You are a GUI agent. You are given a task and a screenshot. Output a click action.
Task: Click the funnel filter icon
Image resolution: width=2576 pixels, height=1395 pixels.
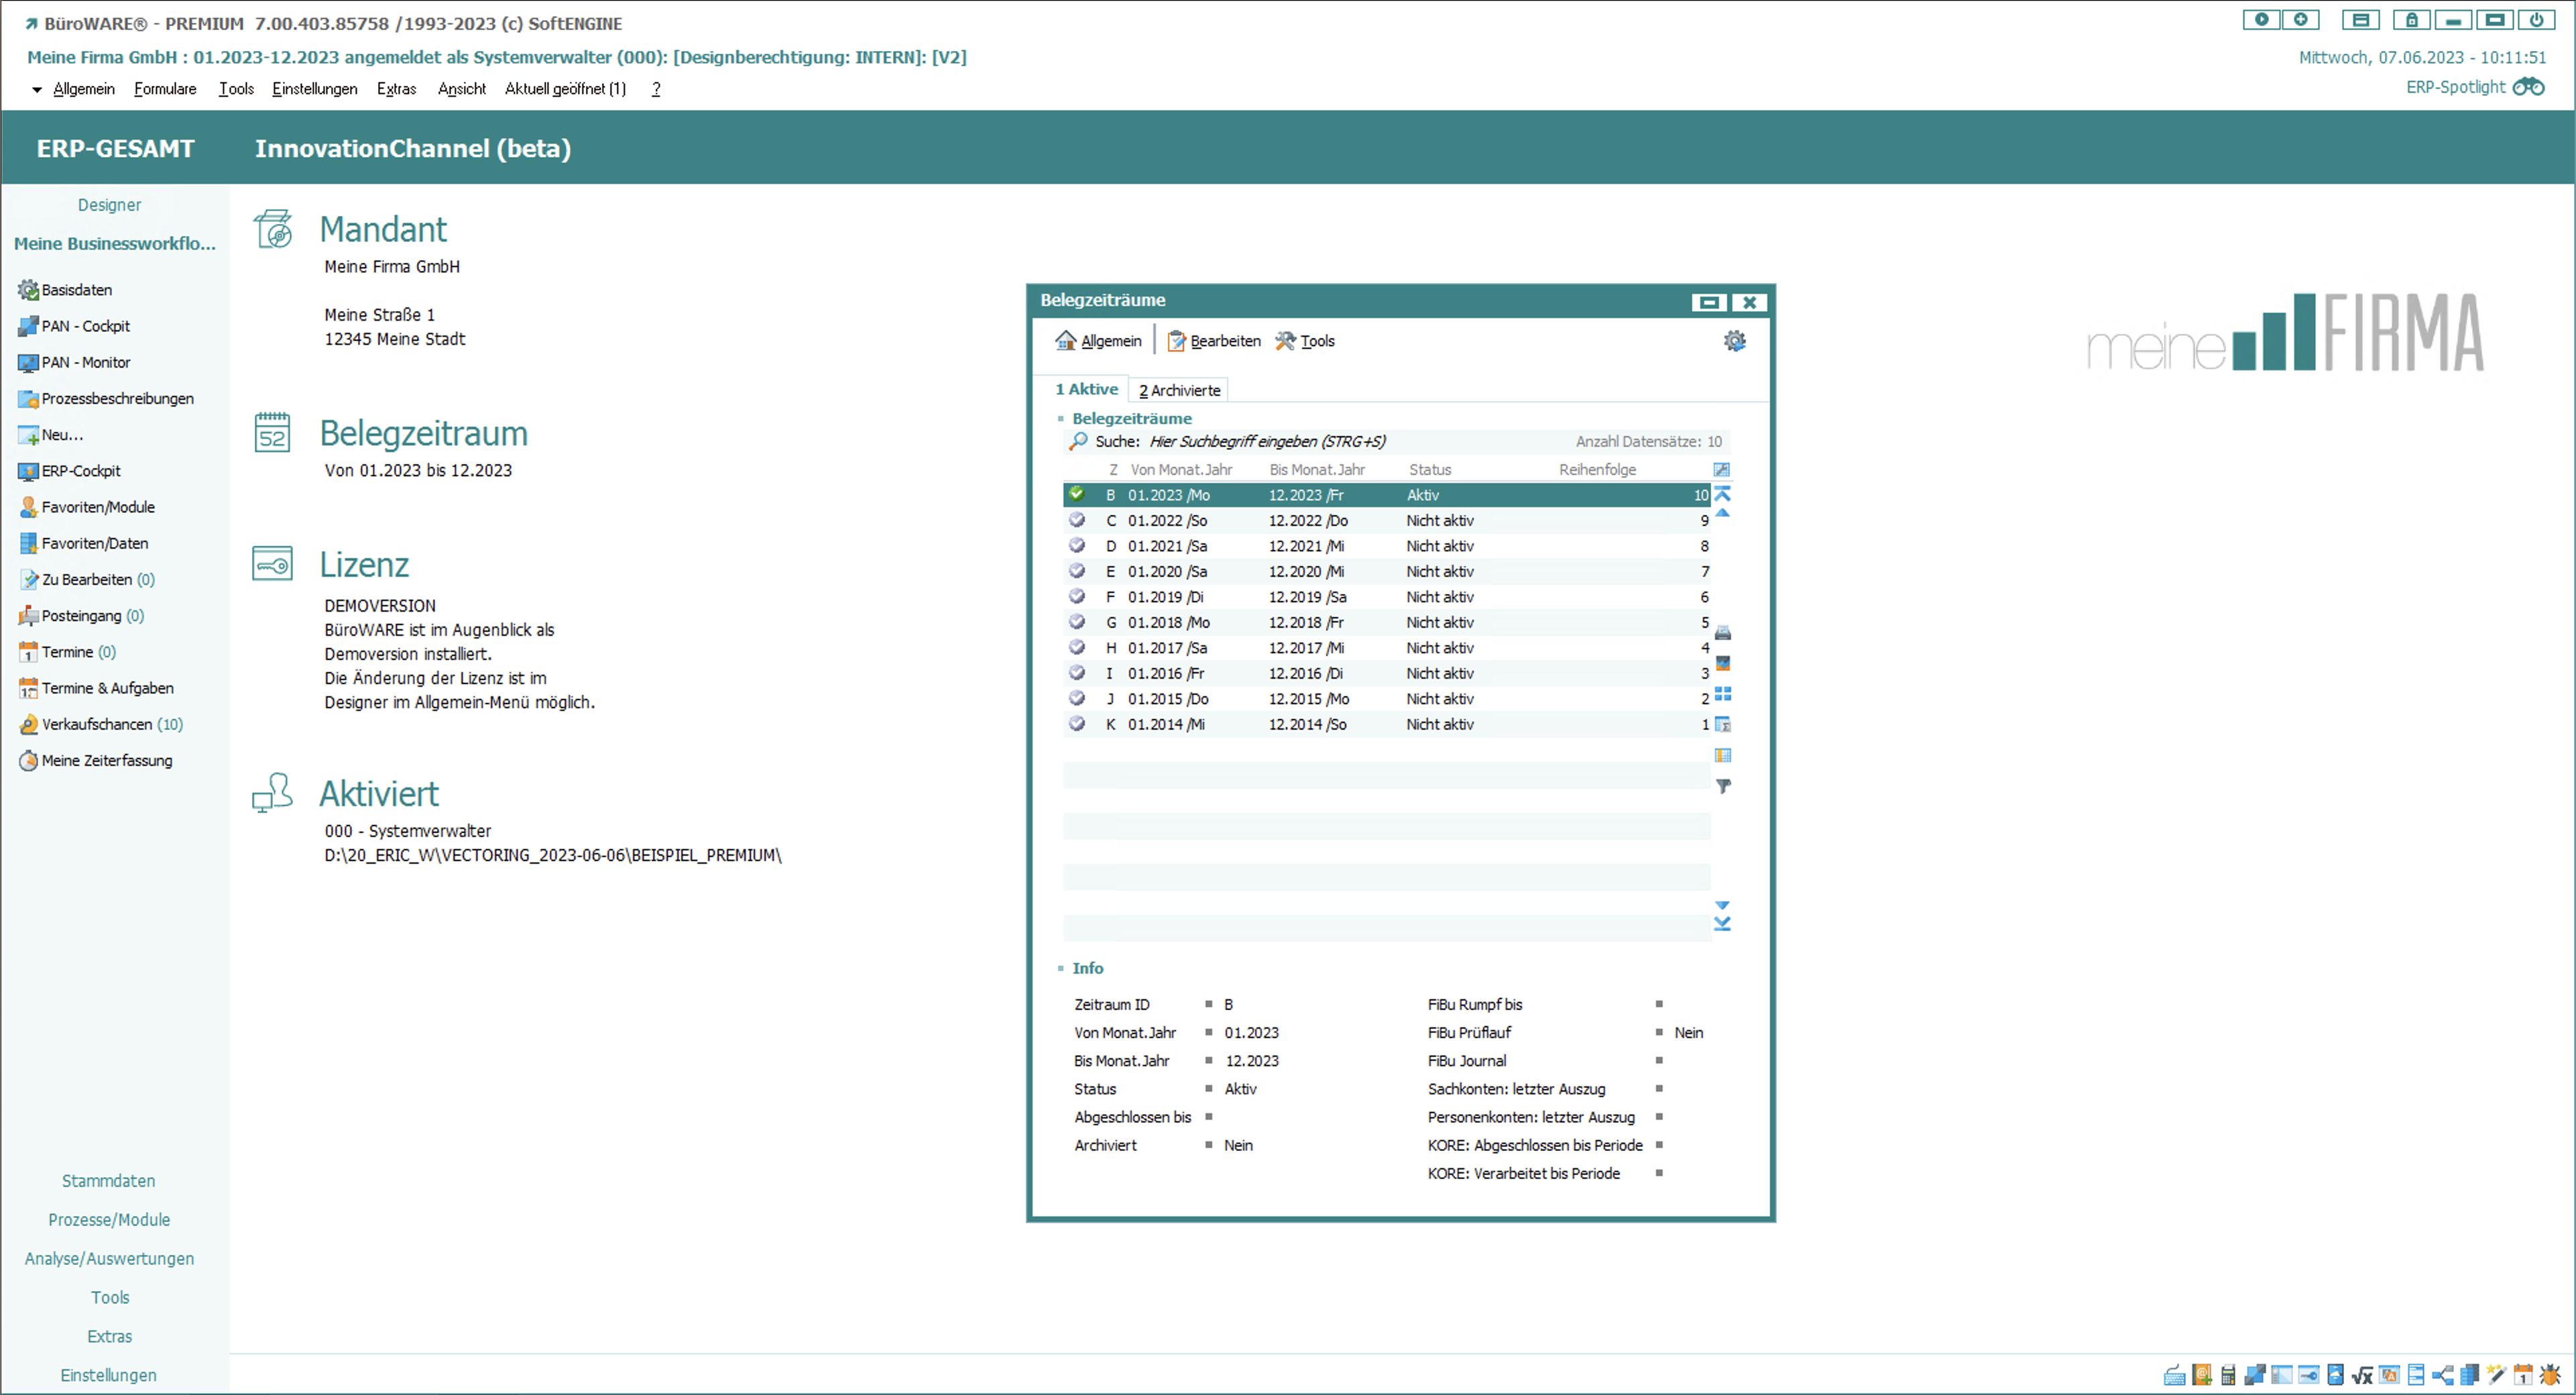click(1722, 787)
